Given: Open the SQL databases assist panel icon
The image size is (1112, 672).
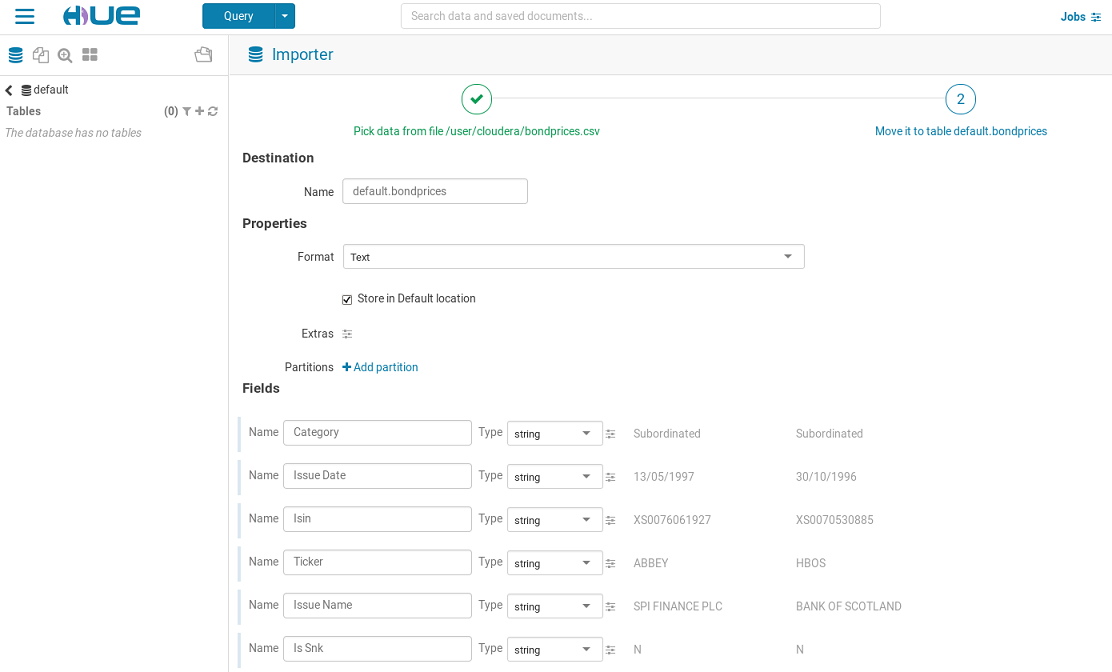Looking at the screenshot, I should [x=16, y=55].
